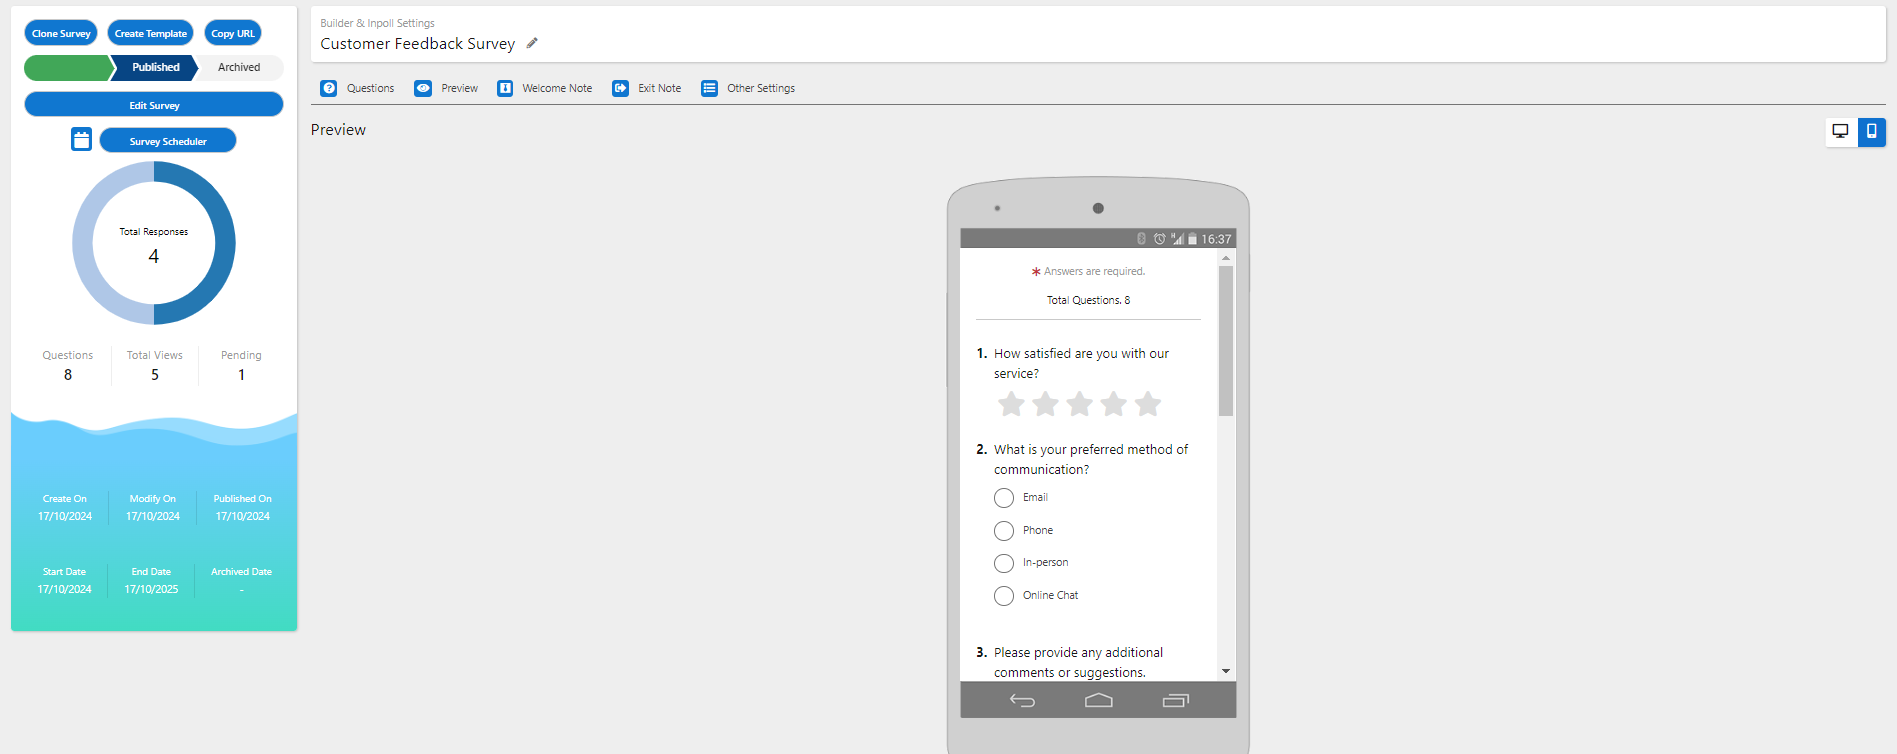Rate five stars on satisfaction question
Screen dimensions: 1897x754
click(1148, 404)
